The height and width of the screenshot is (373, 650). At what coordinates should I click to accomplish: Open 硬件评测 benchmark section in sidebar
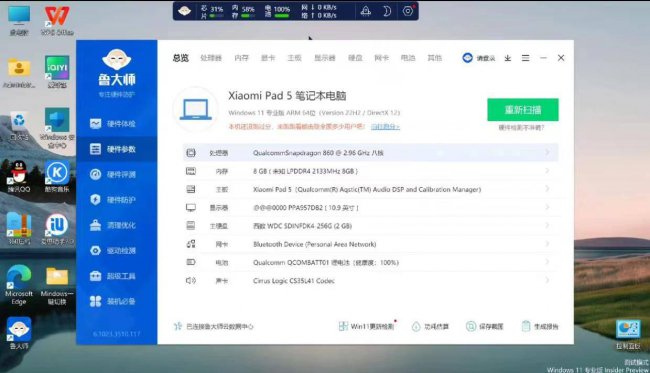click(x=113, y=174)
